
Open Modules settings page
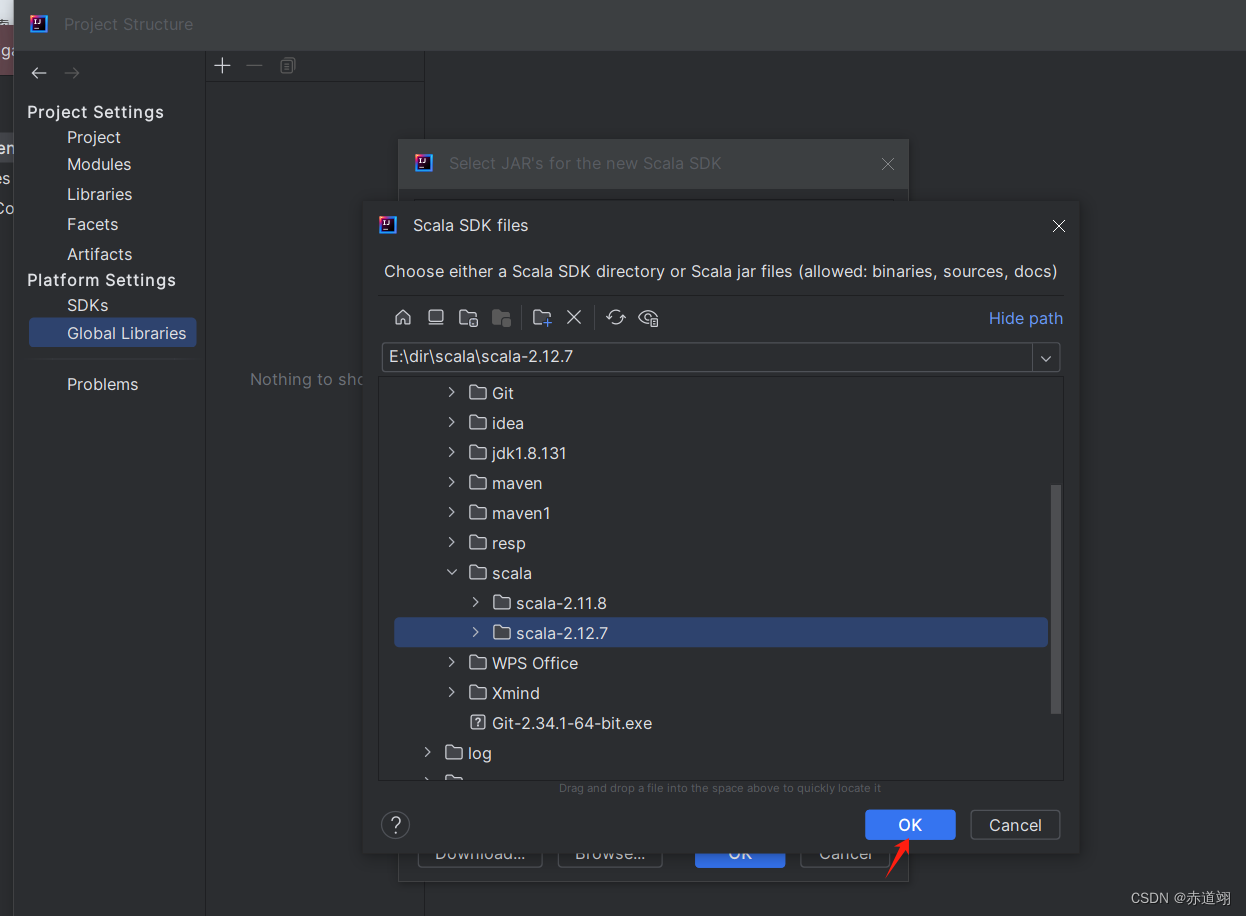coord(99,164)
